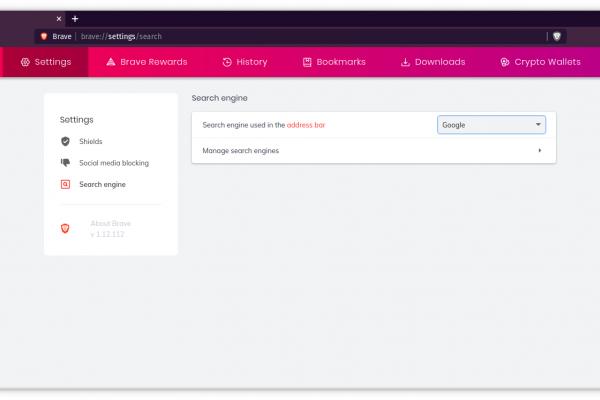Open a new tab with plus icon
This screenshot has height=400, width=600.
coord(75,18)
